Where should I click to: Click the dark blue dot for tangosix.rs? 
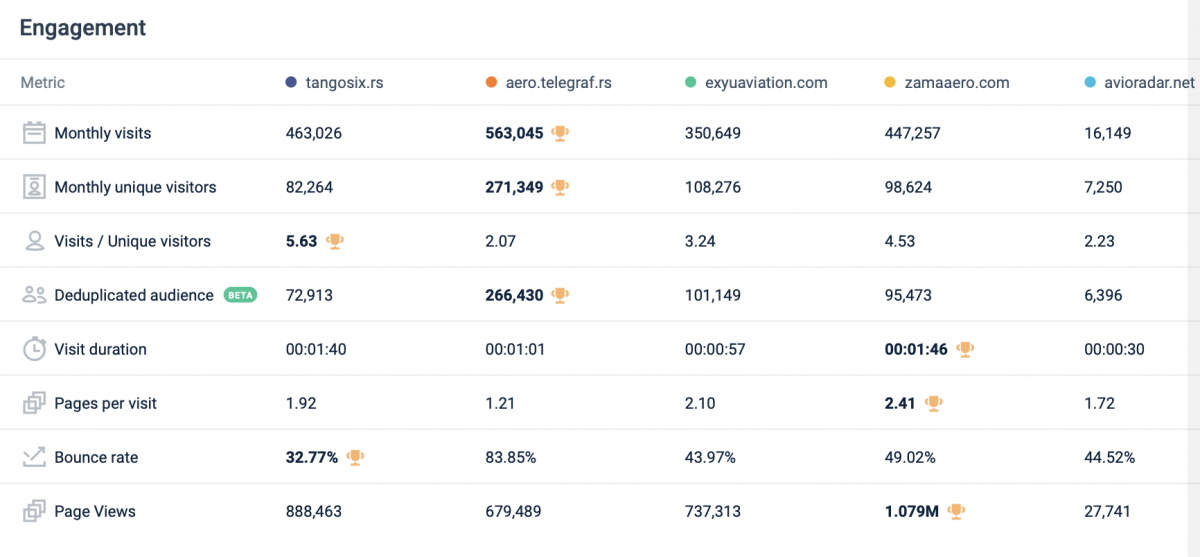tap(291, 83)
